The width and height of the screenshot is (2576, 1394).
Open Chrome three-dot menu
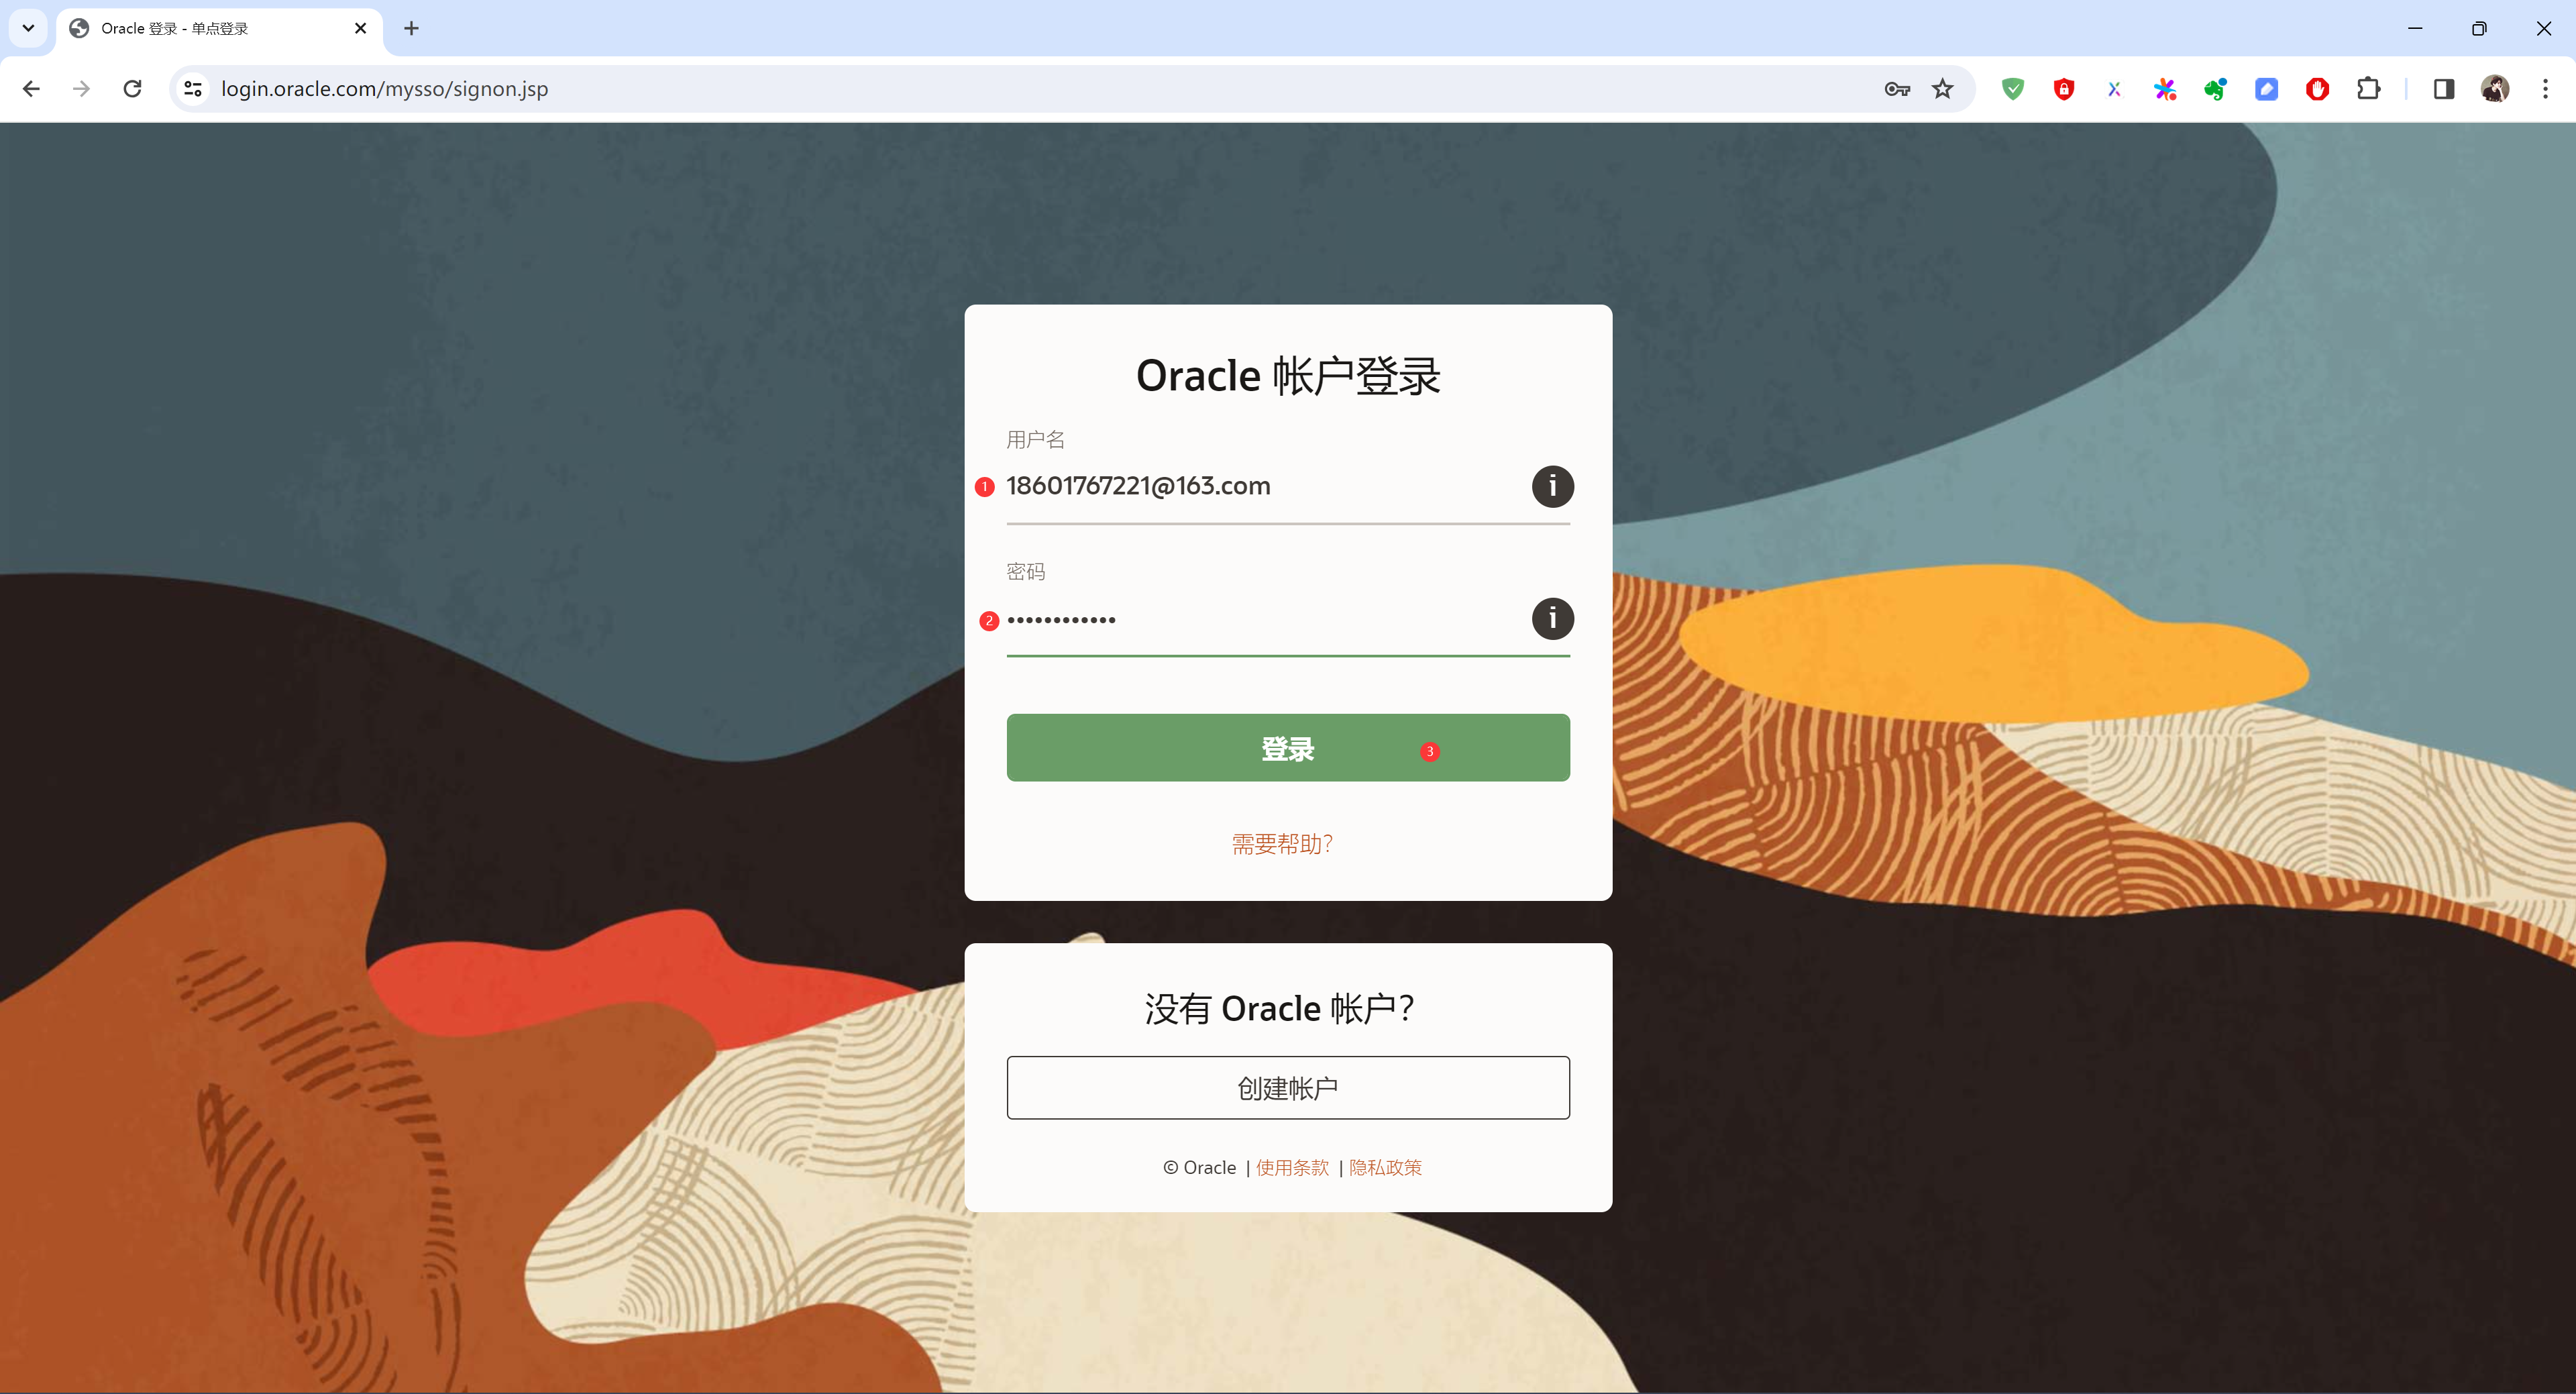pos(2545,89)
